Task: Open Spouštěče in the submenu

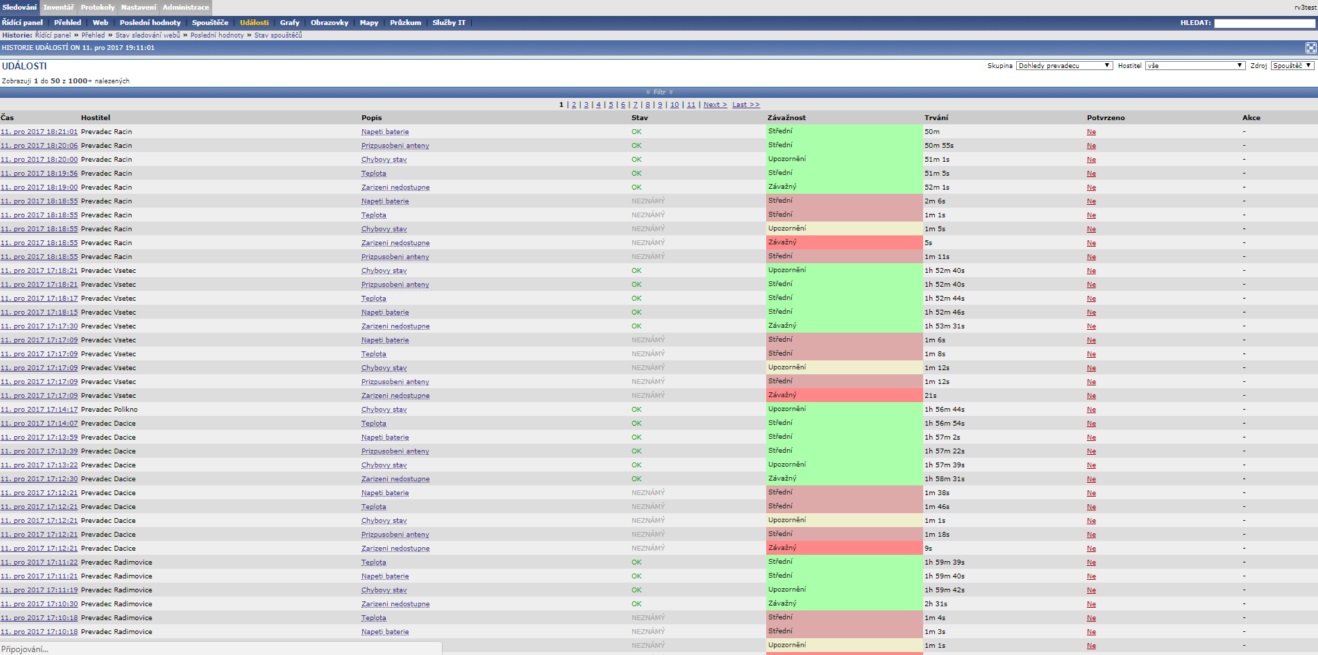Action: tap(210, 22)
